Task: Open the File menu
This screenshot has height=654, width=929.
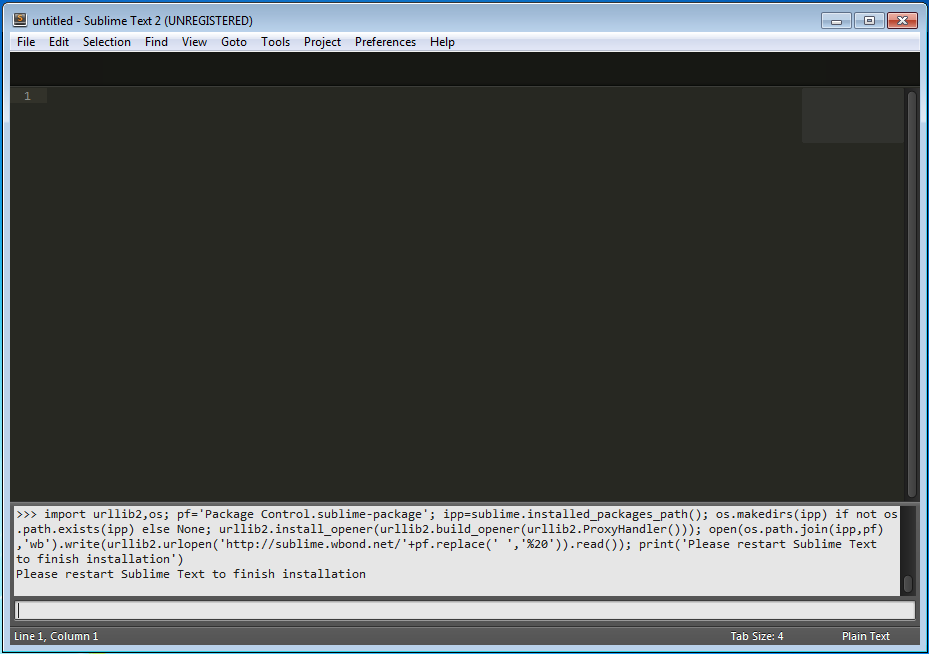Action: (26, 42)
